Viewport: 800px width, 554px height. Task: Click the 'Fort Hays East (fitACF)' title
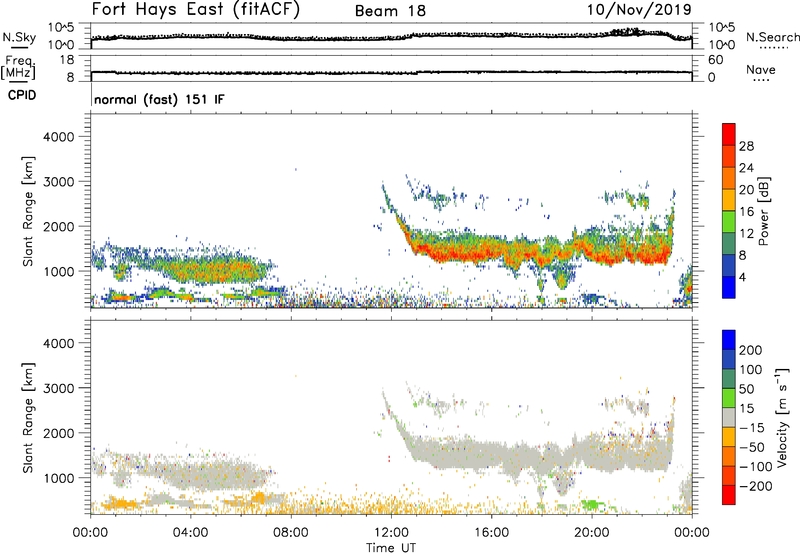(x=196, y=10)
